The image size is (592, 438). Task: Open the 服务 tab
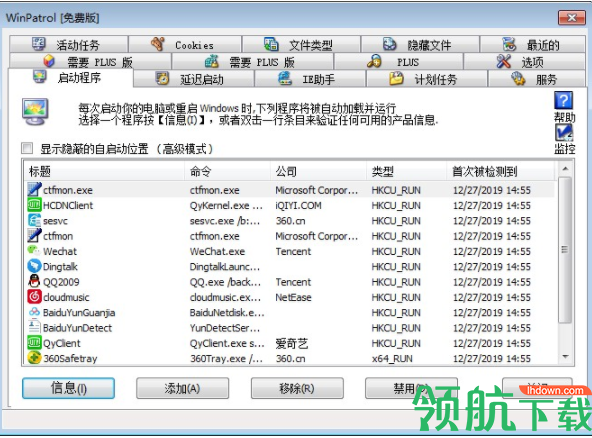tap(536, 79)
